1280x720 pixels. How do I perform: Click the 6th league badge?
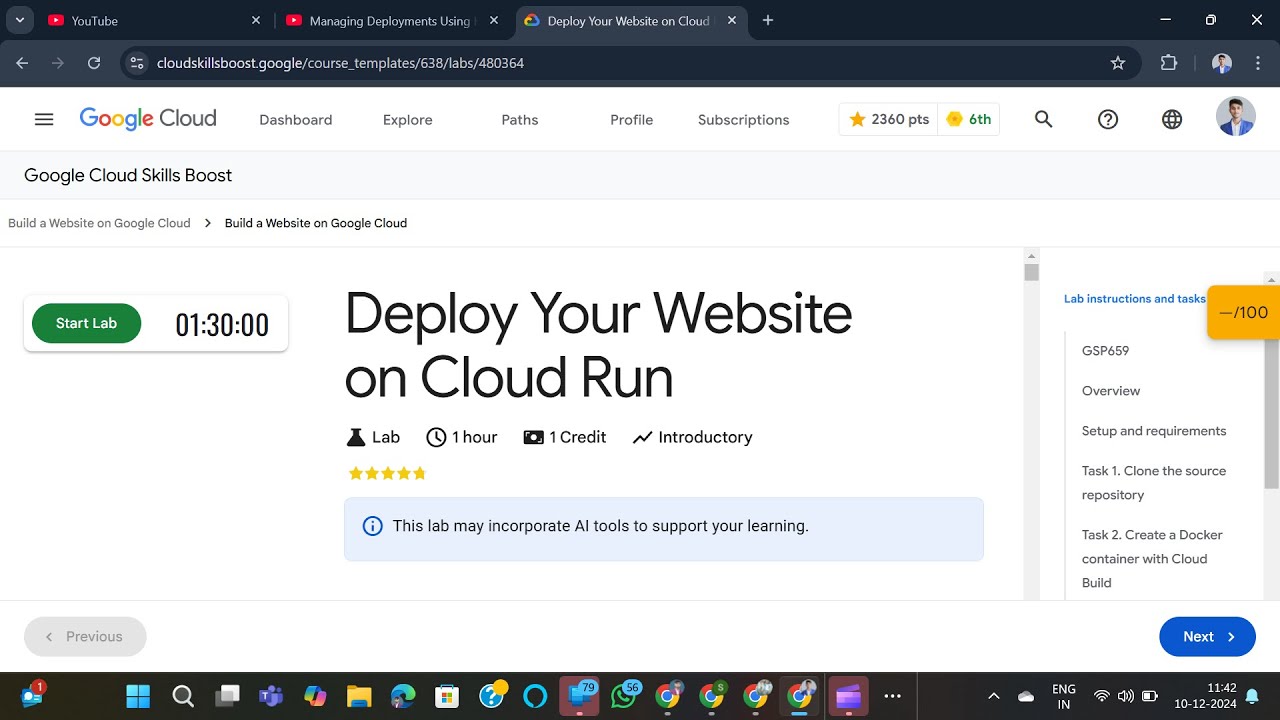(968, 119)
